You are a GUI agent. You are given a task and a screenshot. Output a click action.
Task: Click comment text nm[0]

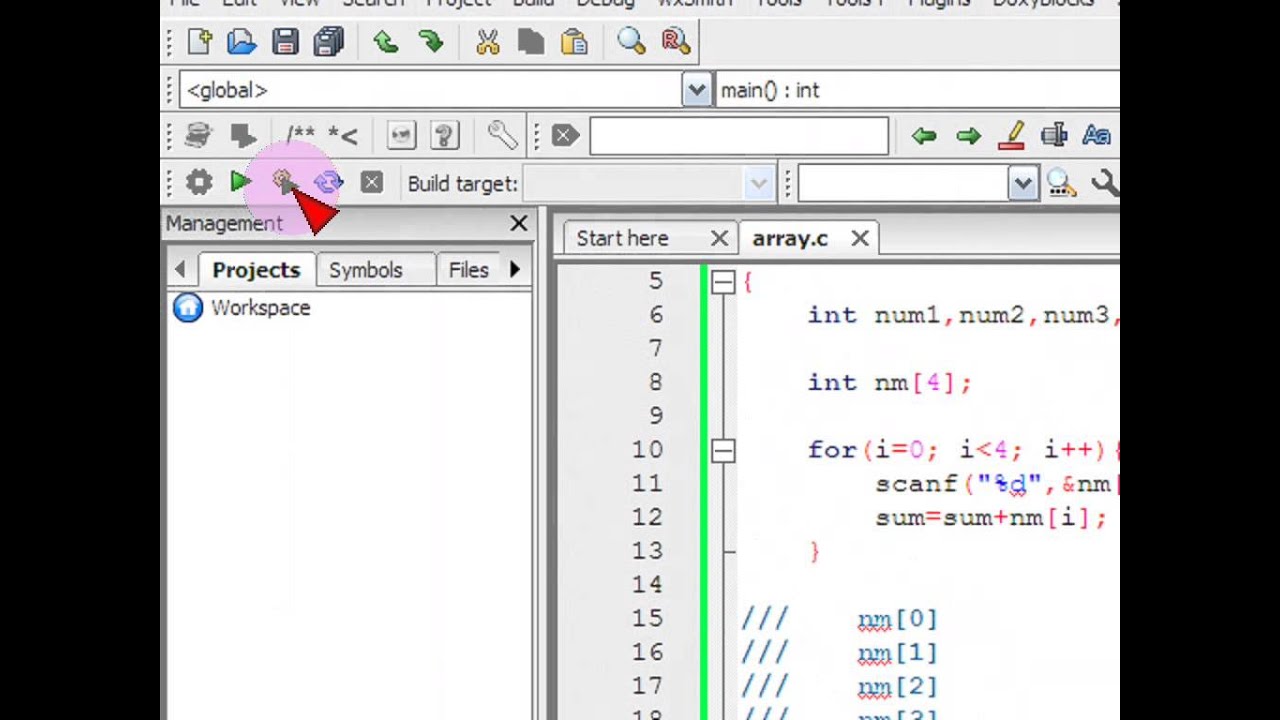pos(897,619)
